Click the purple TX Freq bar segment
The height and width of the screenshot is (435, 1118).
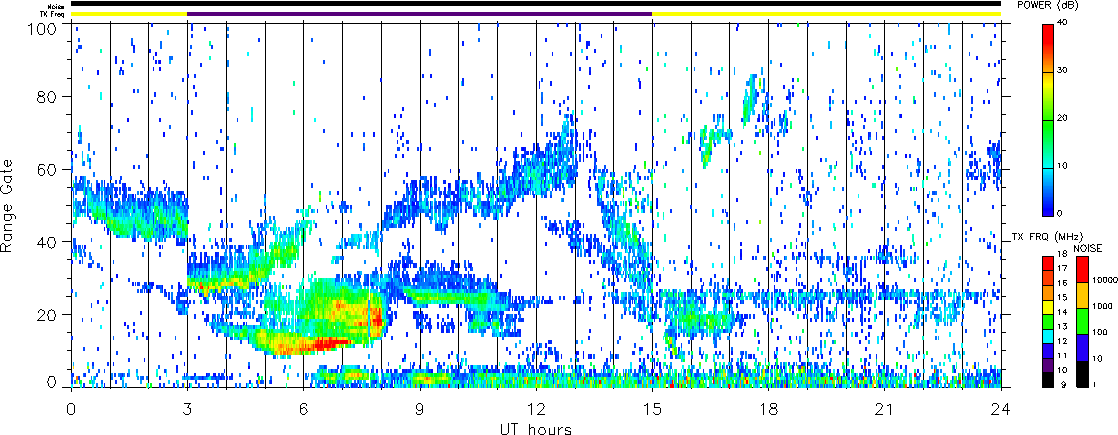tap(420, 14)
